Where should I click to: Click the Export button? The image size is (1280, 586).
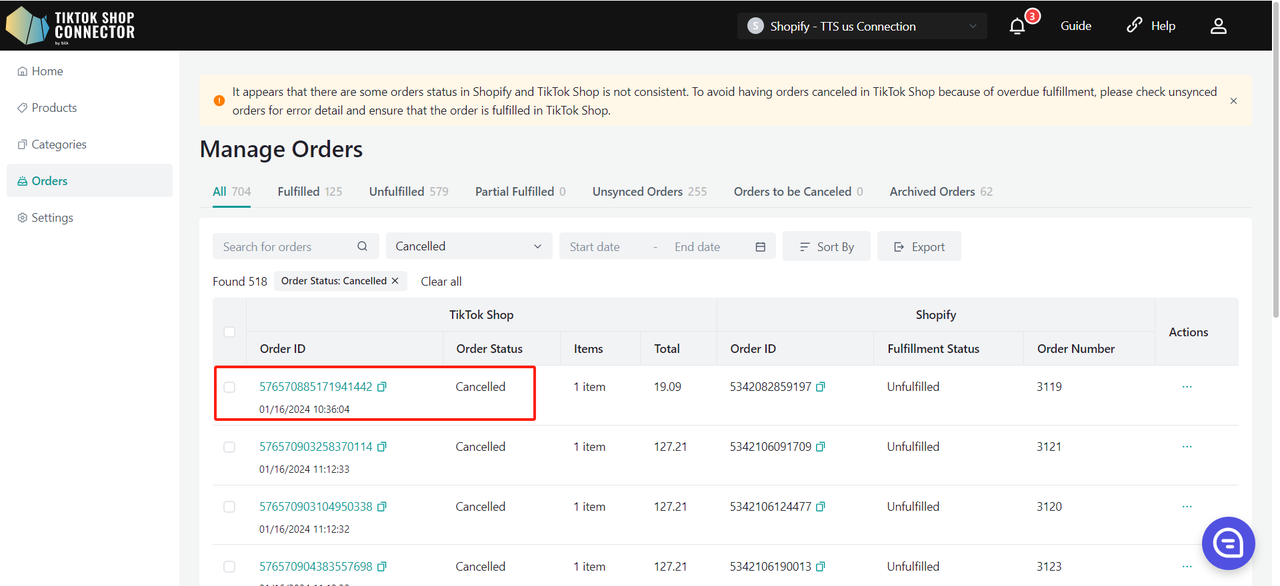tap(919, 247)
